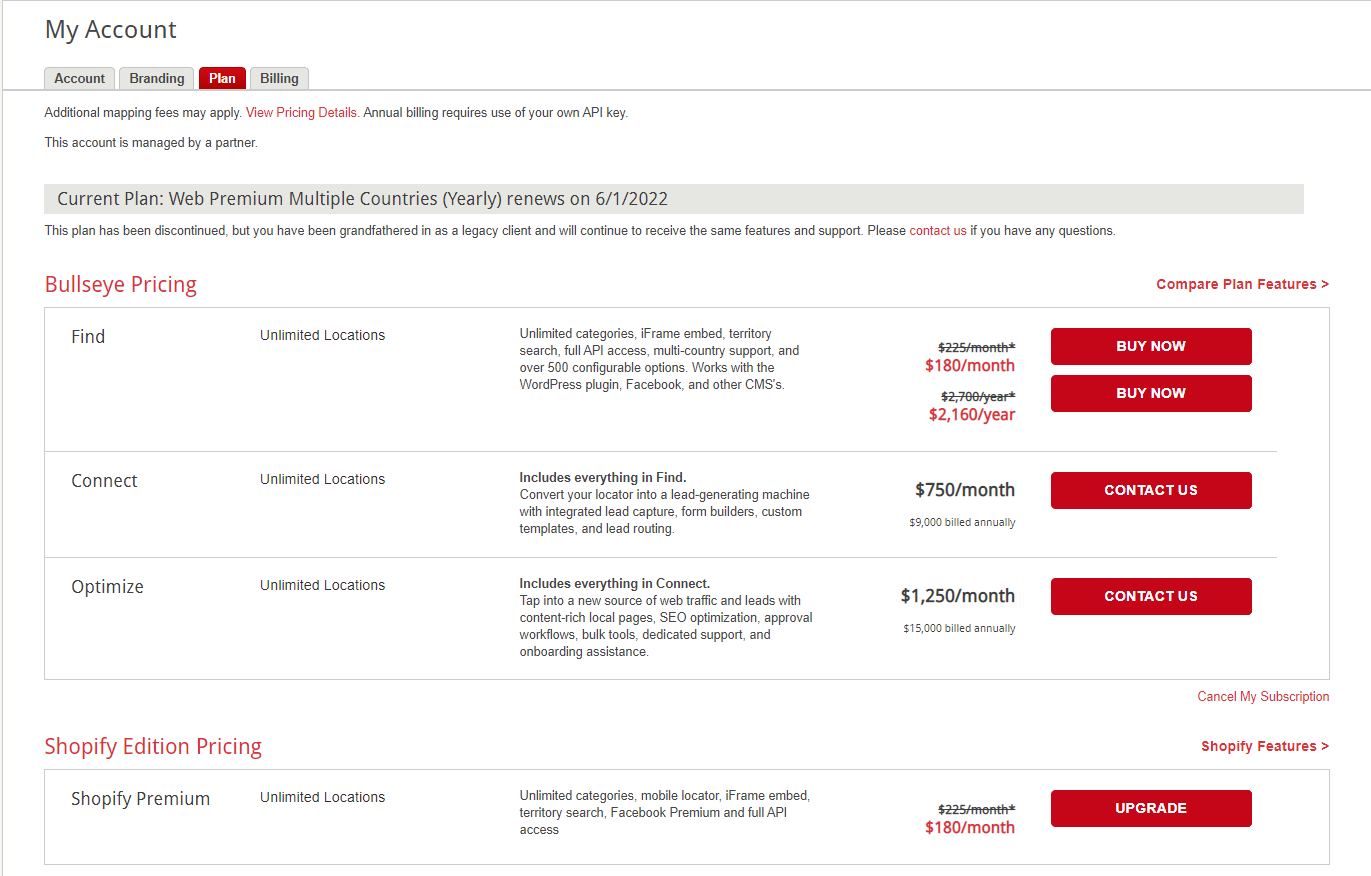Click the $750/month price
The height and width of the screenshot is (876, 1371).
[965, 490]
